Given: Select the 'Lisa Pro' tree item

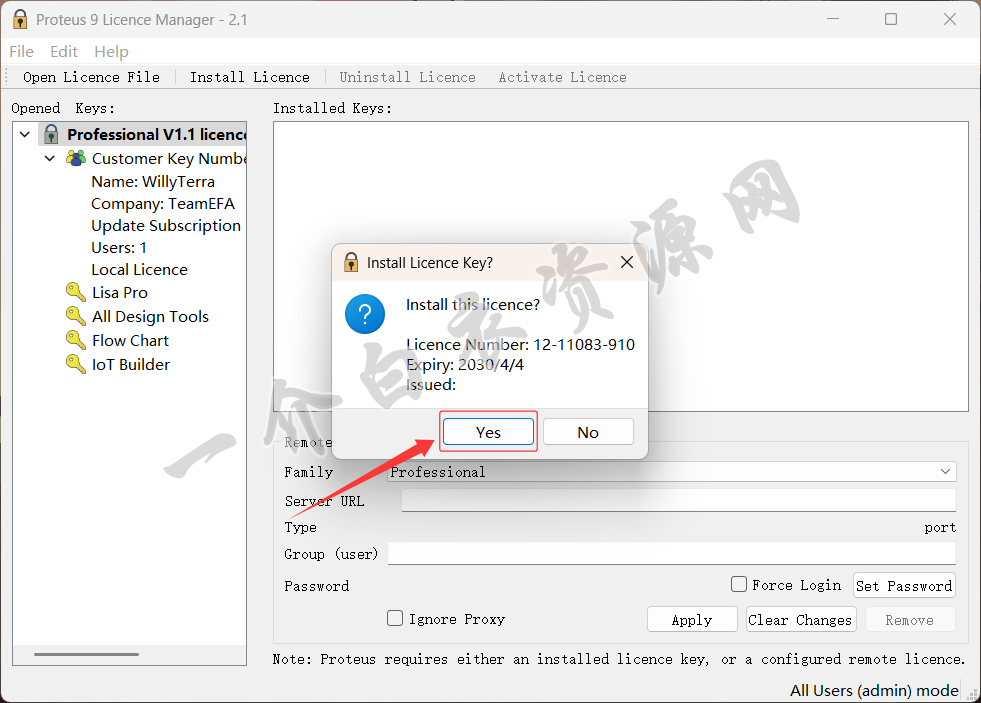Looking at the screenshot, I should click(x=119, y=293).
